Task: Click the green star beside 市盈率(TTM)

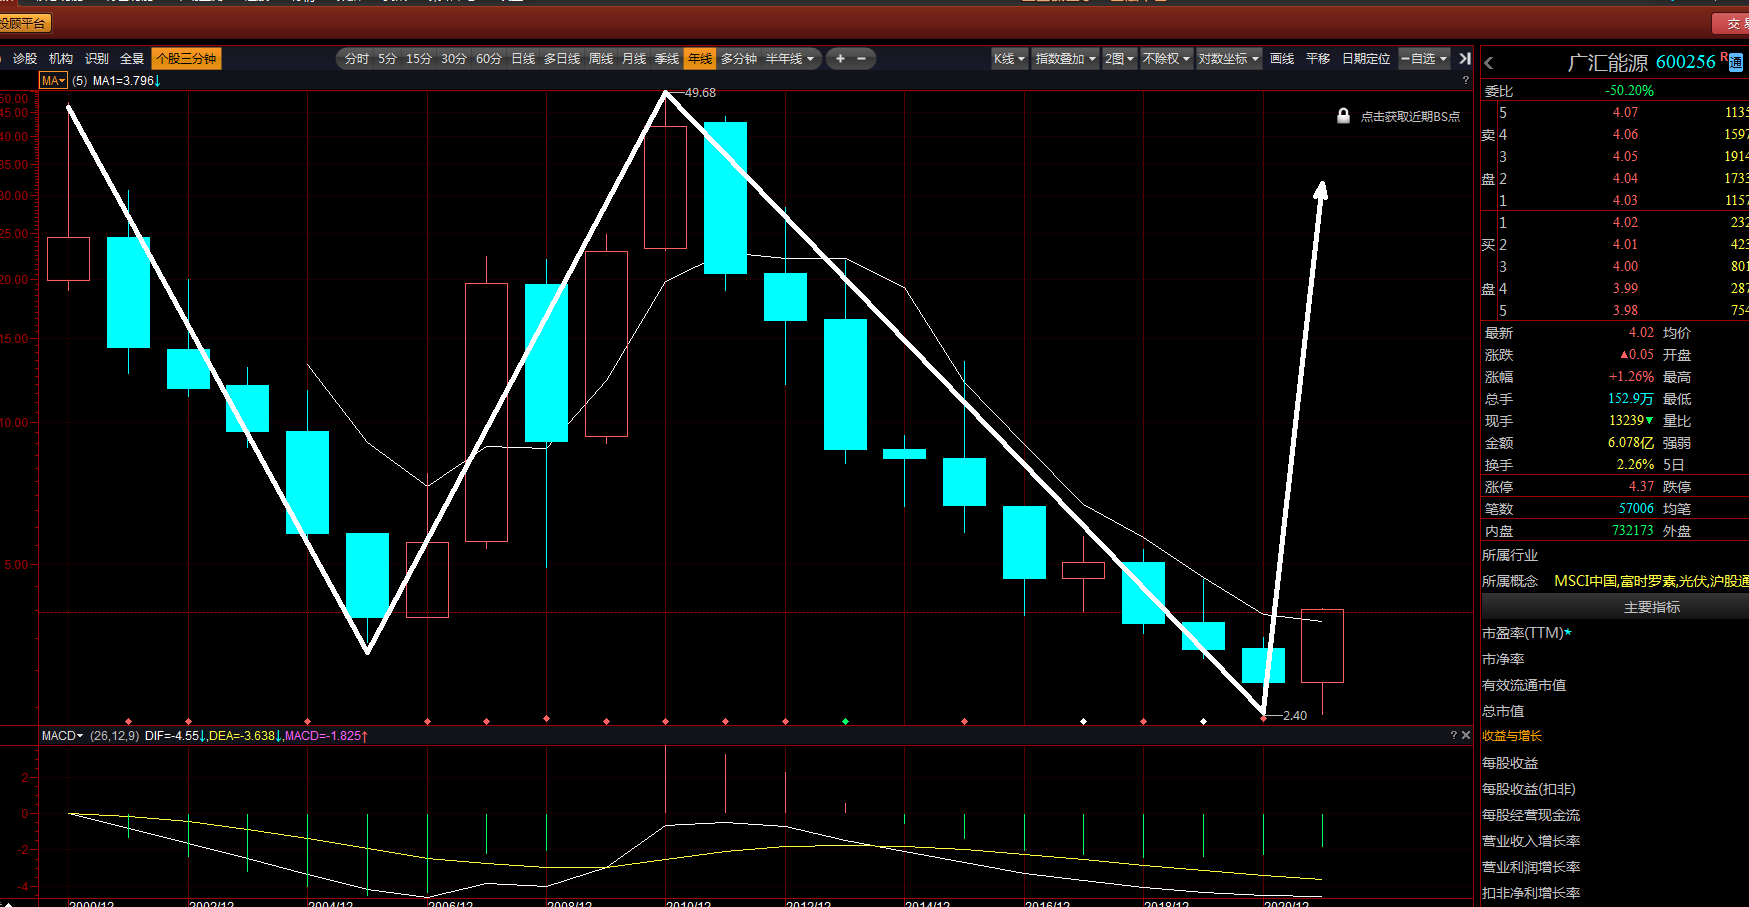Action: [1568, 632]
